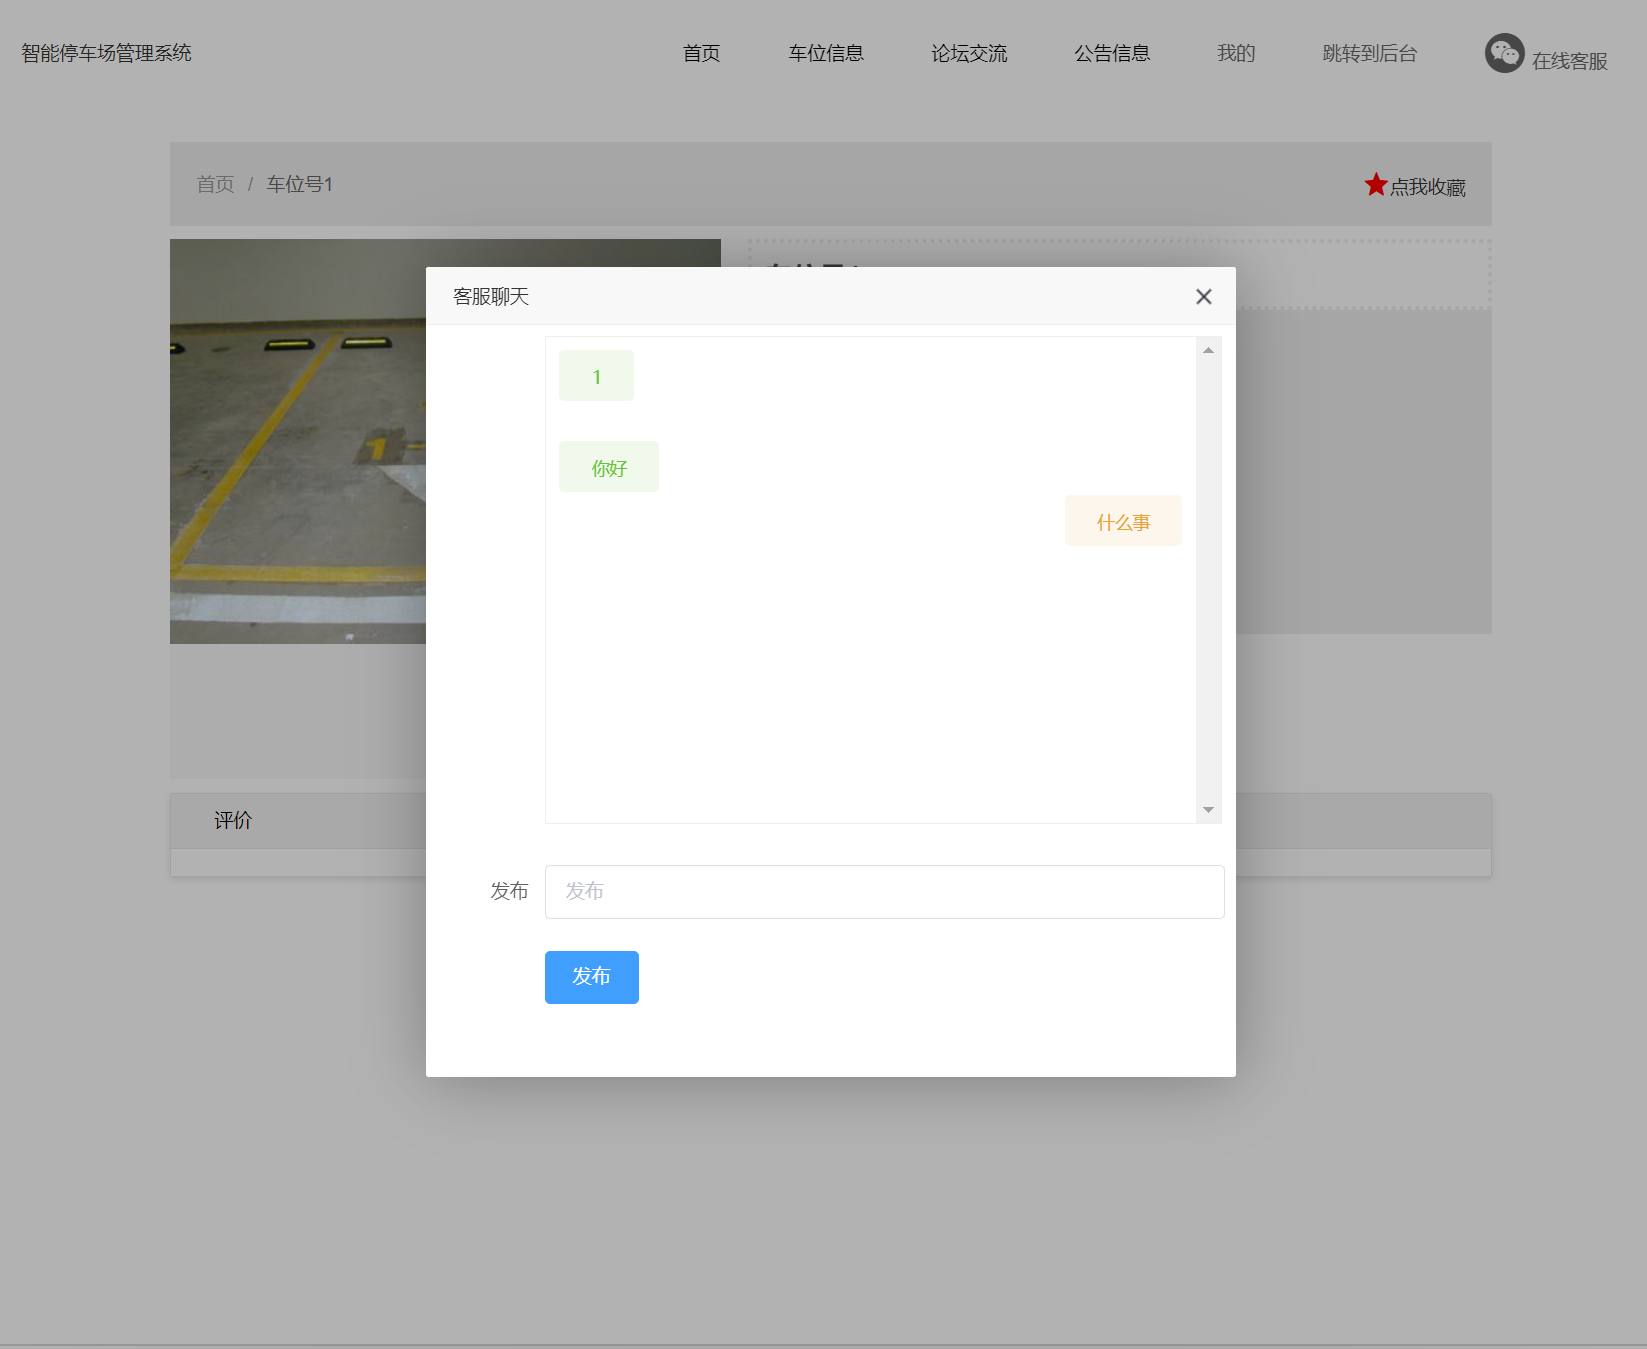Open 论坛交流 menu item

[x=969, y=53]
